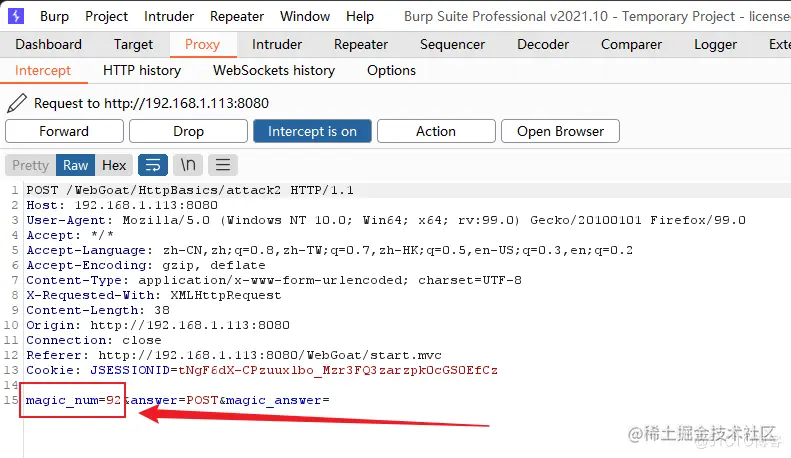Switch to the Logger tab

click(x=715, y=44)
